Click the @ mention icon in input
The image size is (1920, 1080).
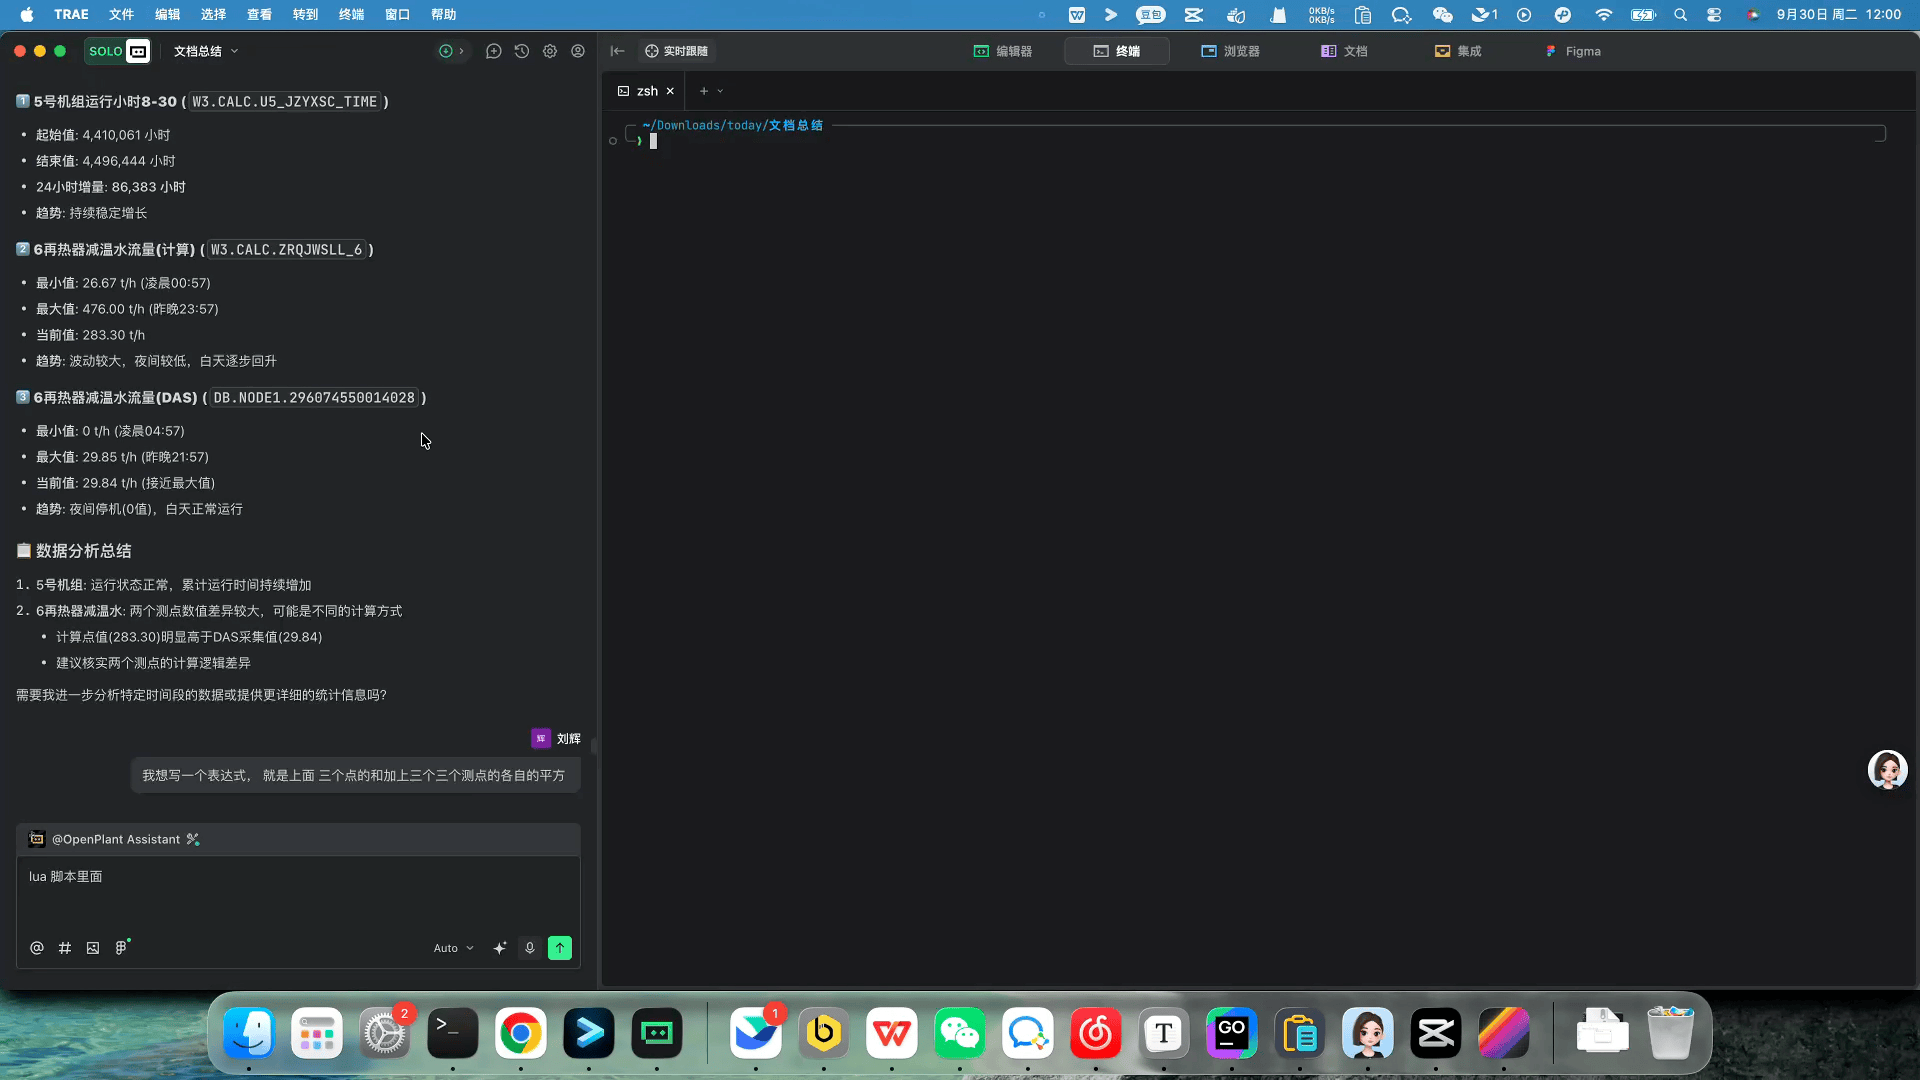click(37, 948)
